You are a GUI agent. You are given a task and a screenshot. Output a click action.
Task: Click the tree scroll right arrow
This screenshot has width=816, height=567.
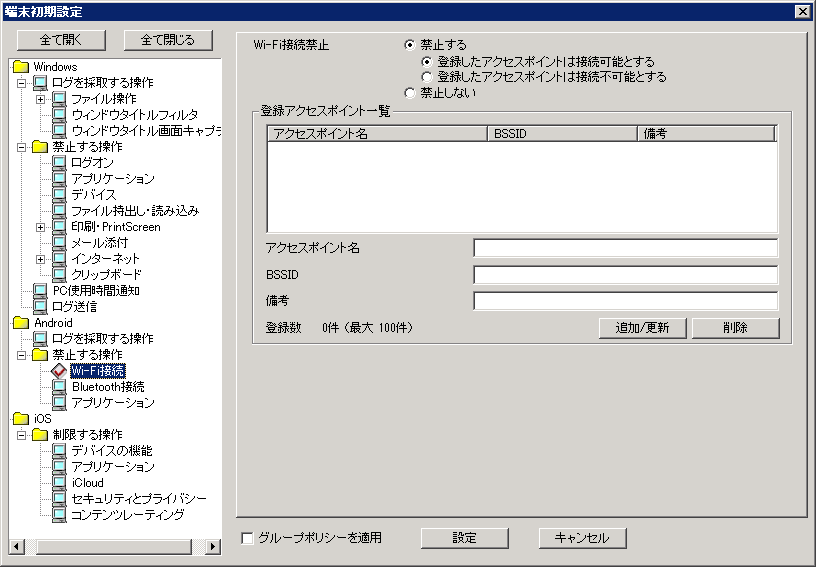[x=212, y=547]
